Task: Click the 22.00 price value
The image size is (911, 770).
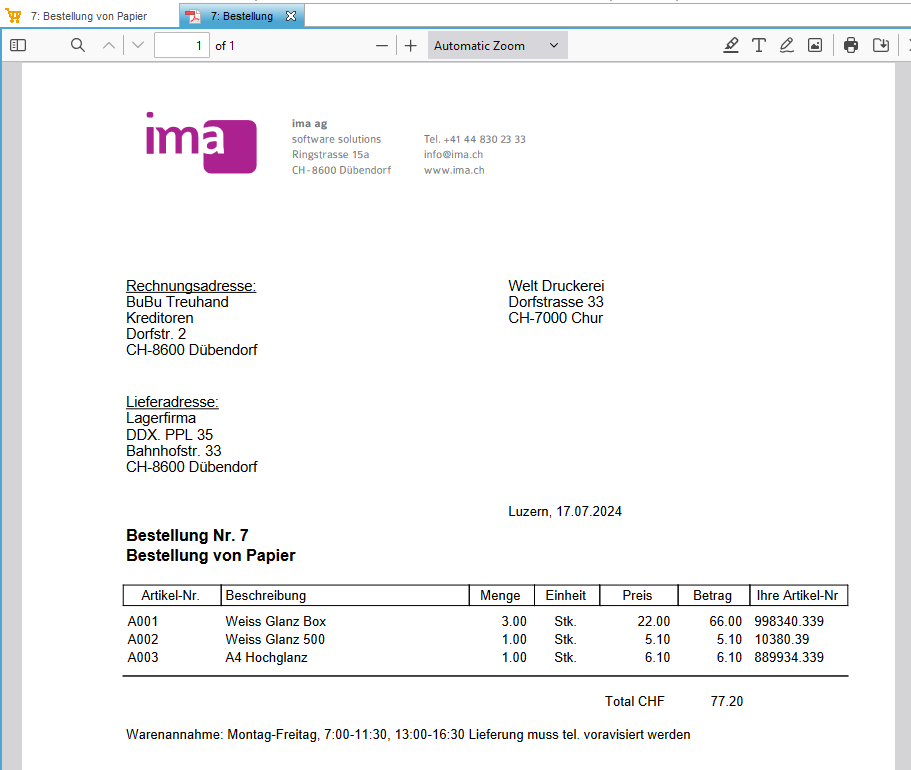Action: (654, 621)
